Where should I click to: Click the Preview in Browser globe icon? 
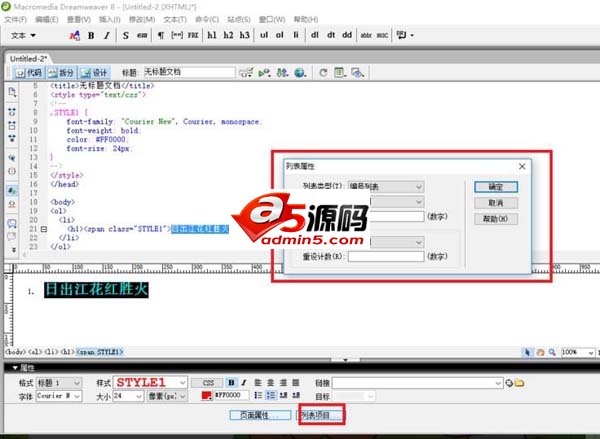click(x=300, y=72)
